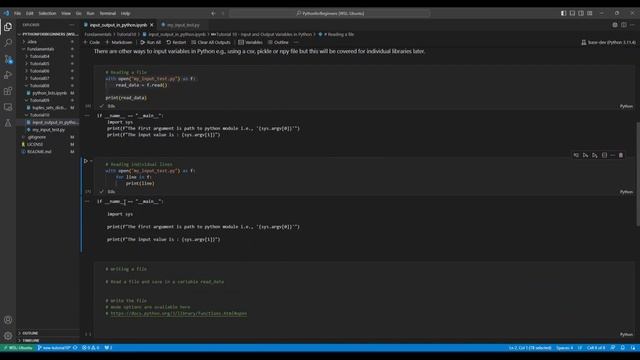Expand the Tutorial04 folder
Viewport: 640px width, 360px height.
pos(40,56)
